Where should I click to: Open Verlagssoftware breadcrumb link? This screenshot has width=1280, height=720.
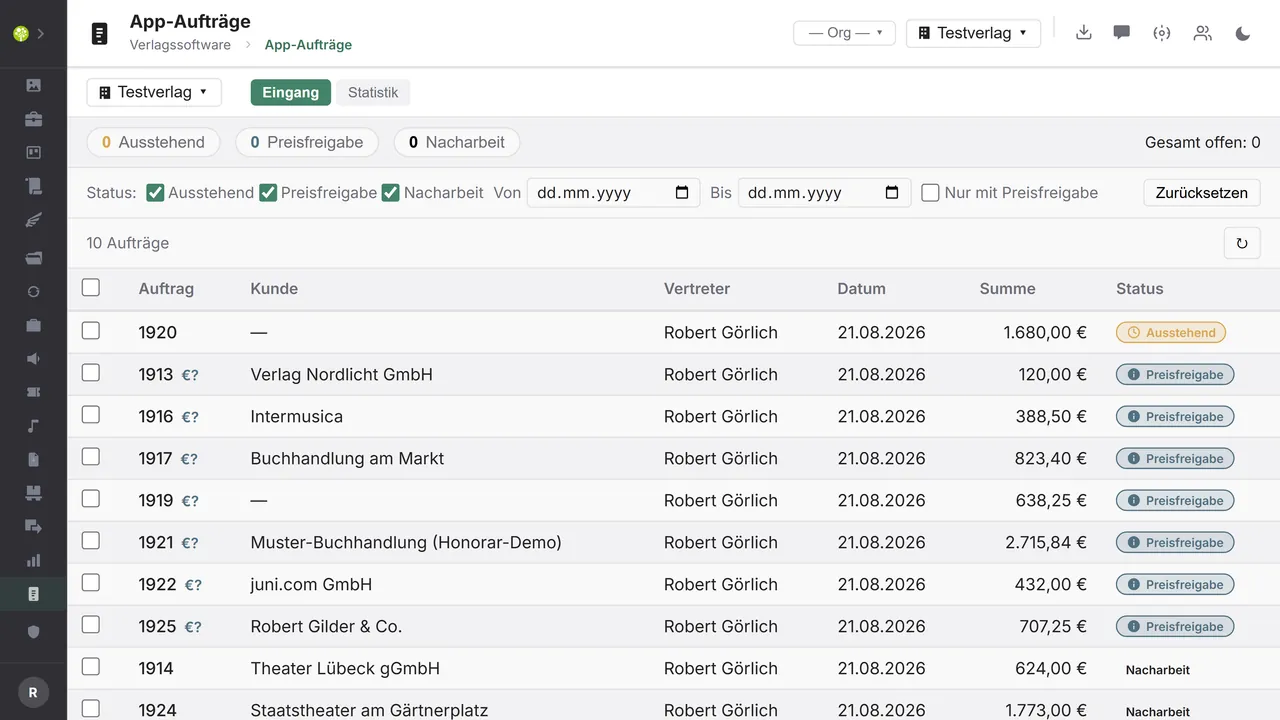click(180, 45)
